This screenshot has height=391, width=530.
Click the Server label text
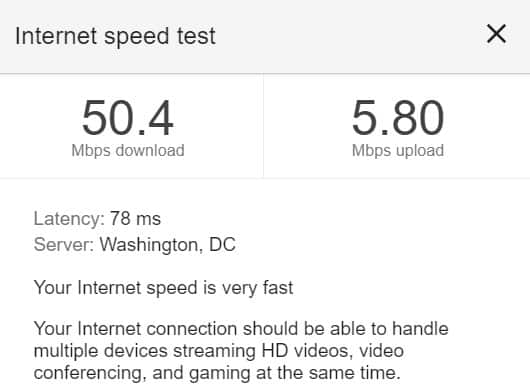[64, 244]
